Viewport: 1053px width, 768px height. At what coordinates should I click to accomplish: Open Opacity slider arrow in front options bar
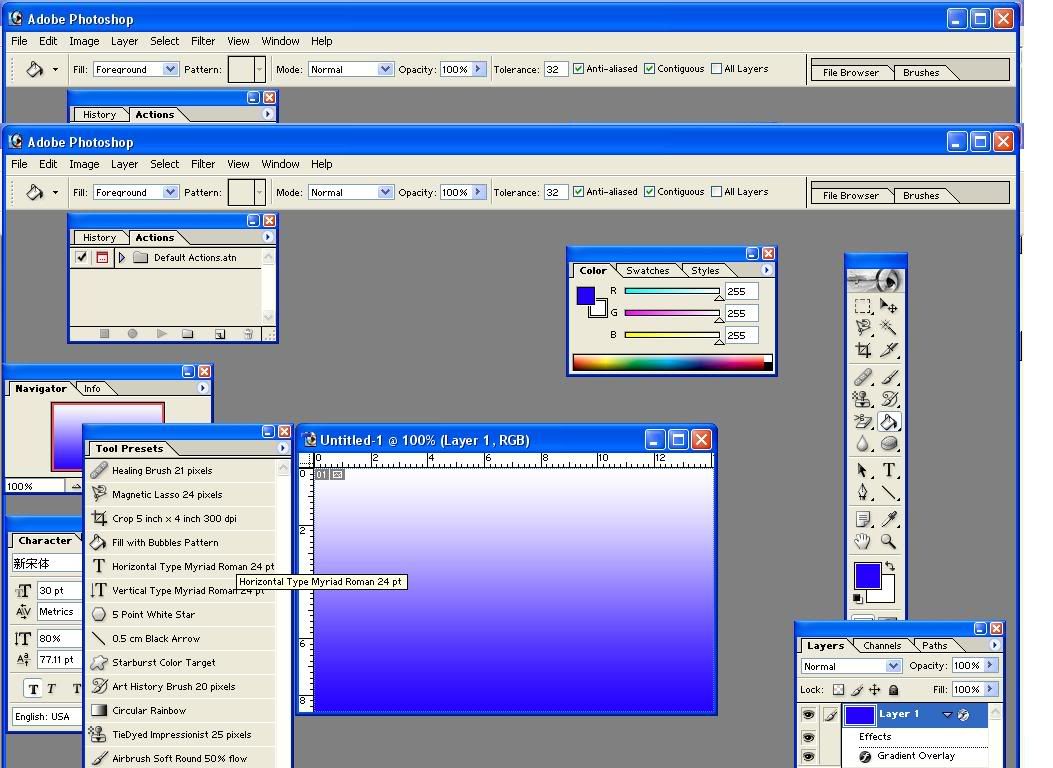(x=478, y=192)
